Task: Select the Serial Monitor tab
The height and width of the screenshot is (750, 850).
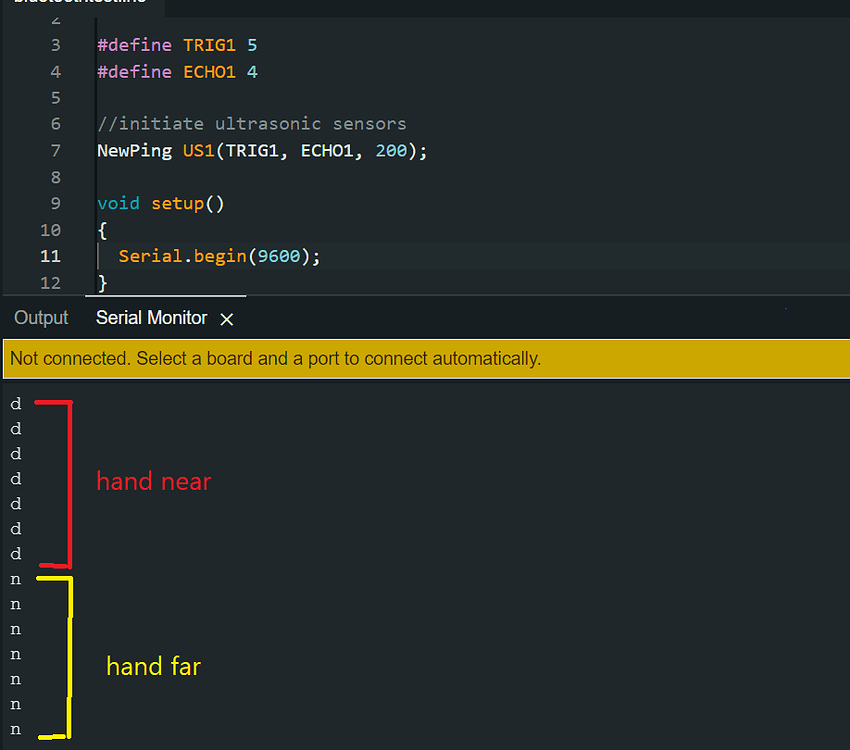Action: [151, 318]
